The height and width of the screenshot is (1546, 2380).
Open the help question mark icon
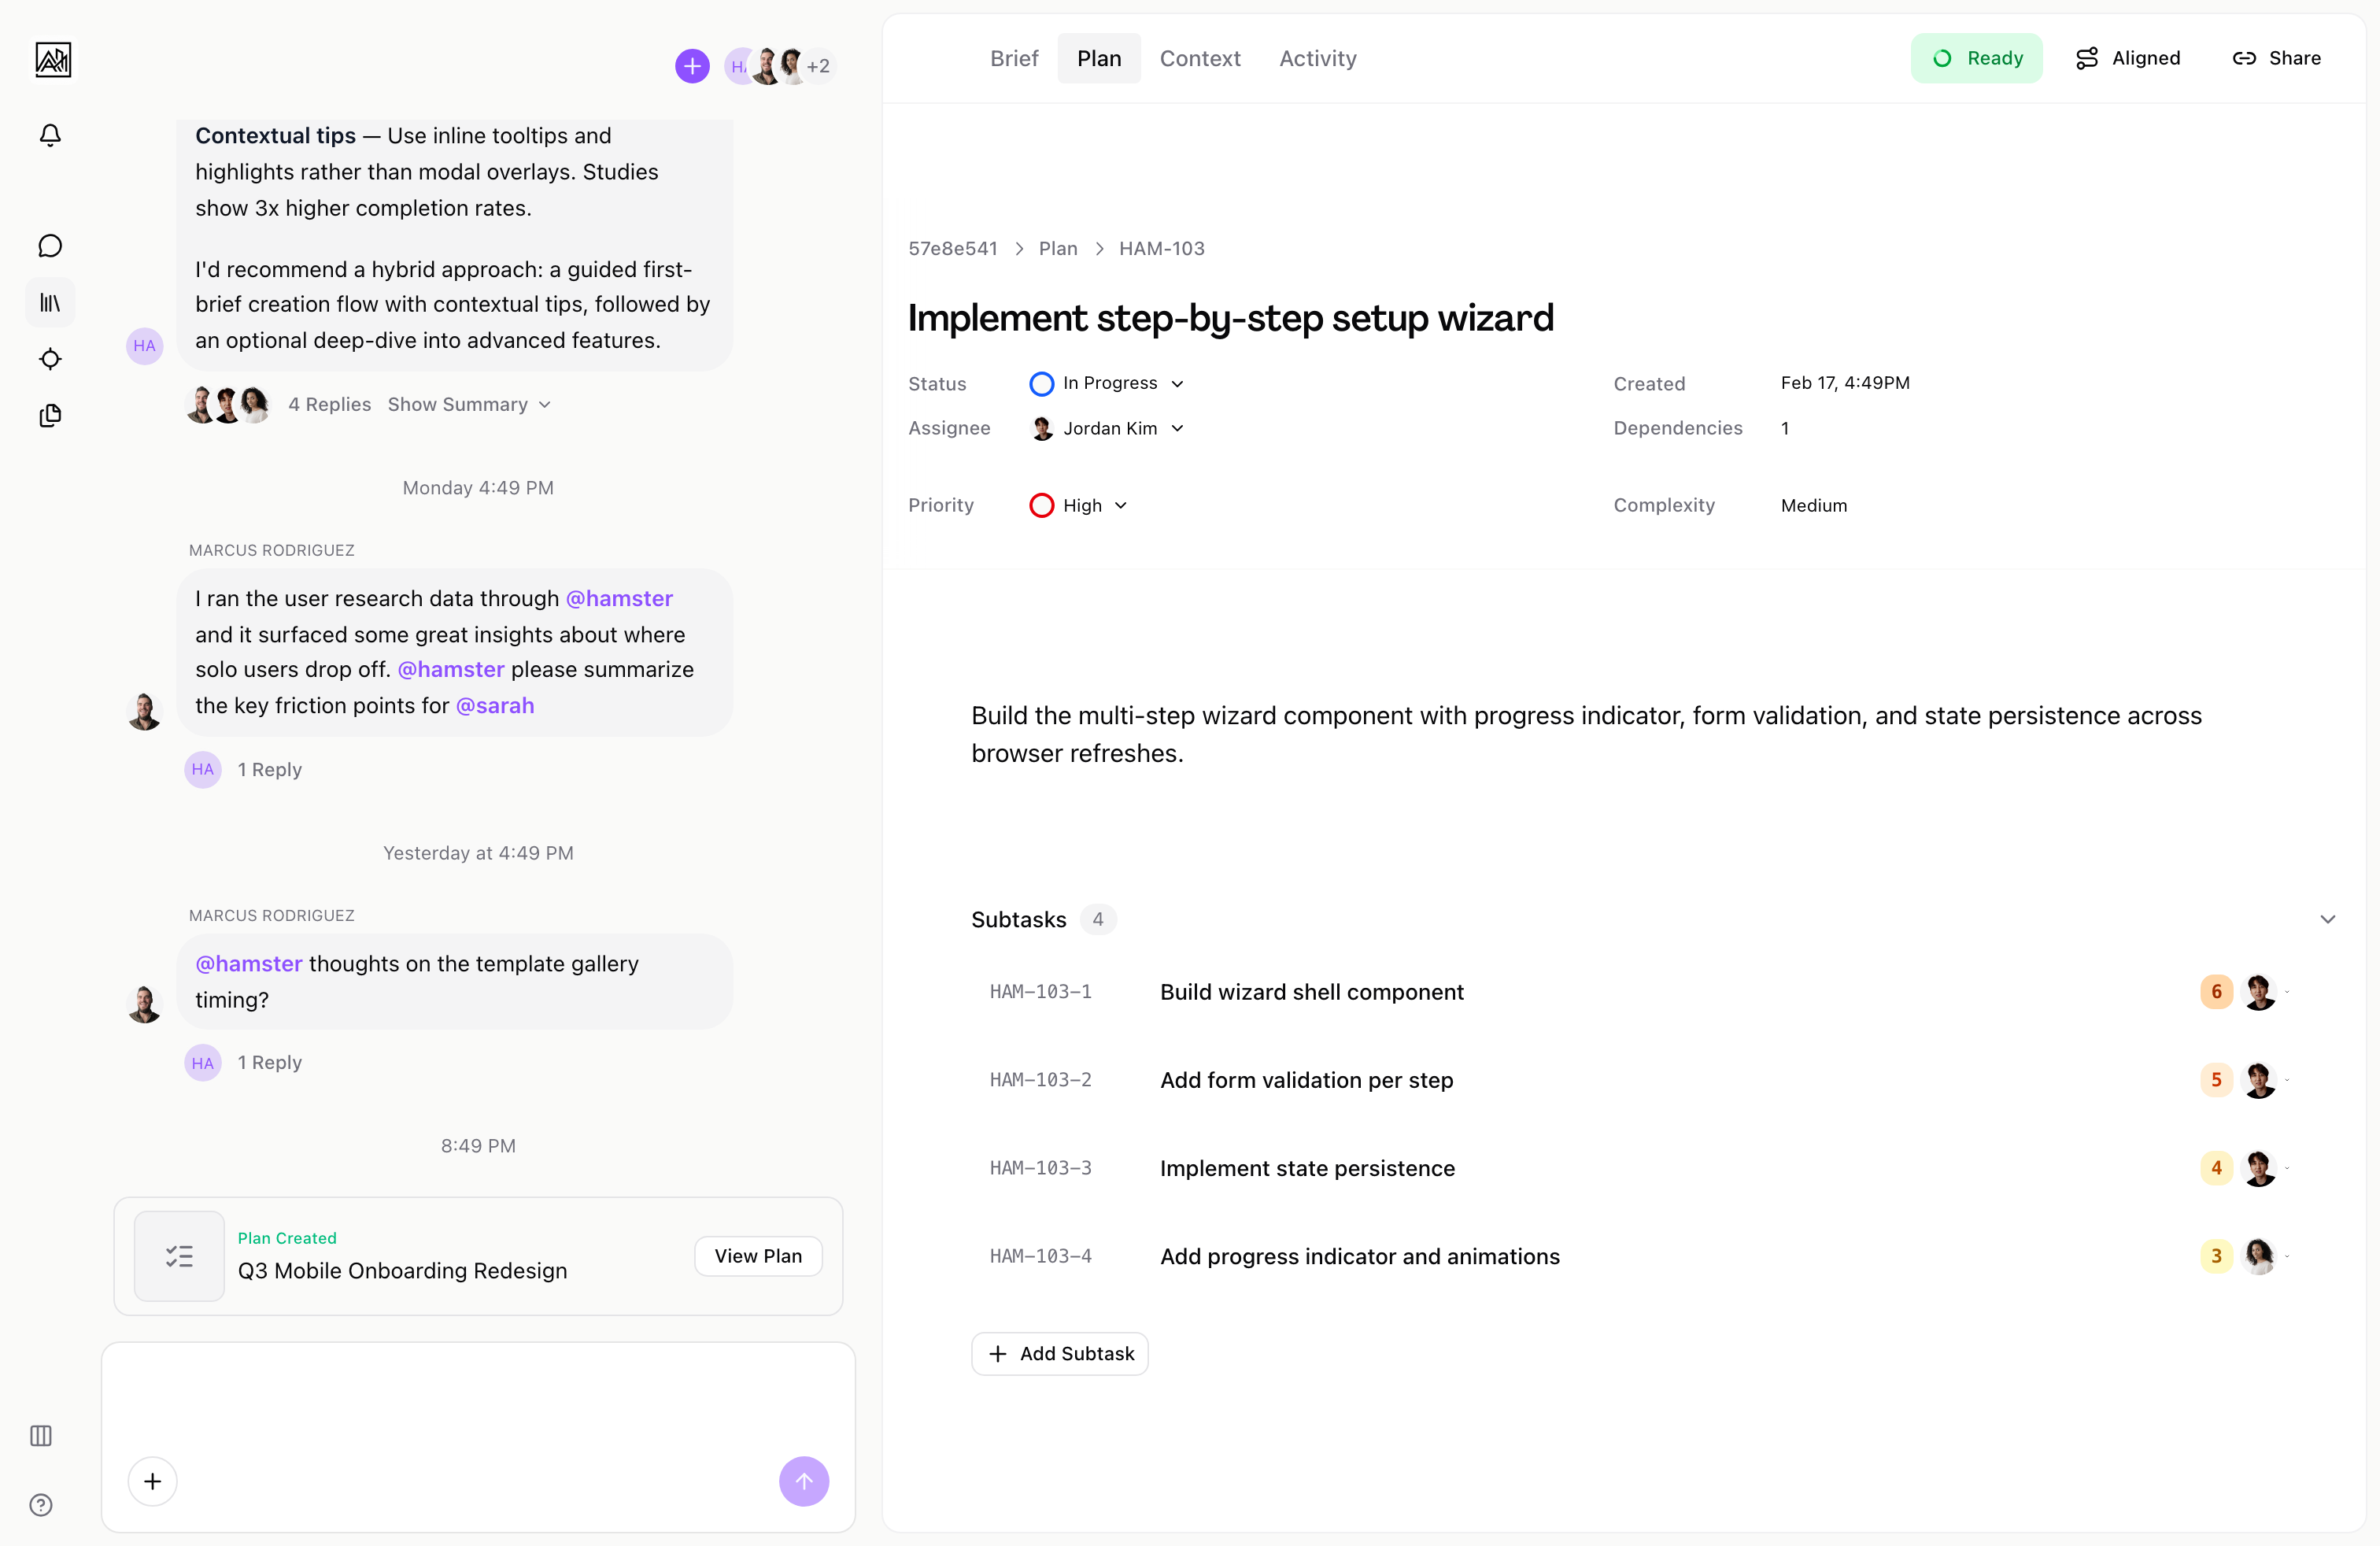[41, 1505]
